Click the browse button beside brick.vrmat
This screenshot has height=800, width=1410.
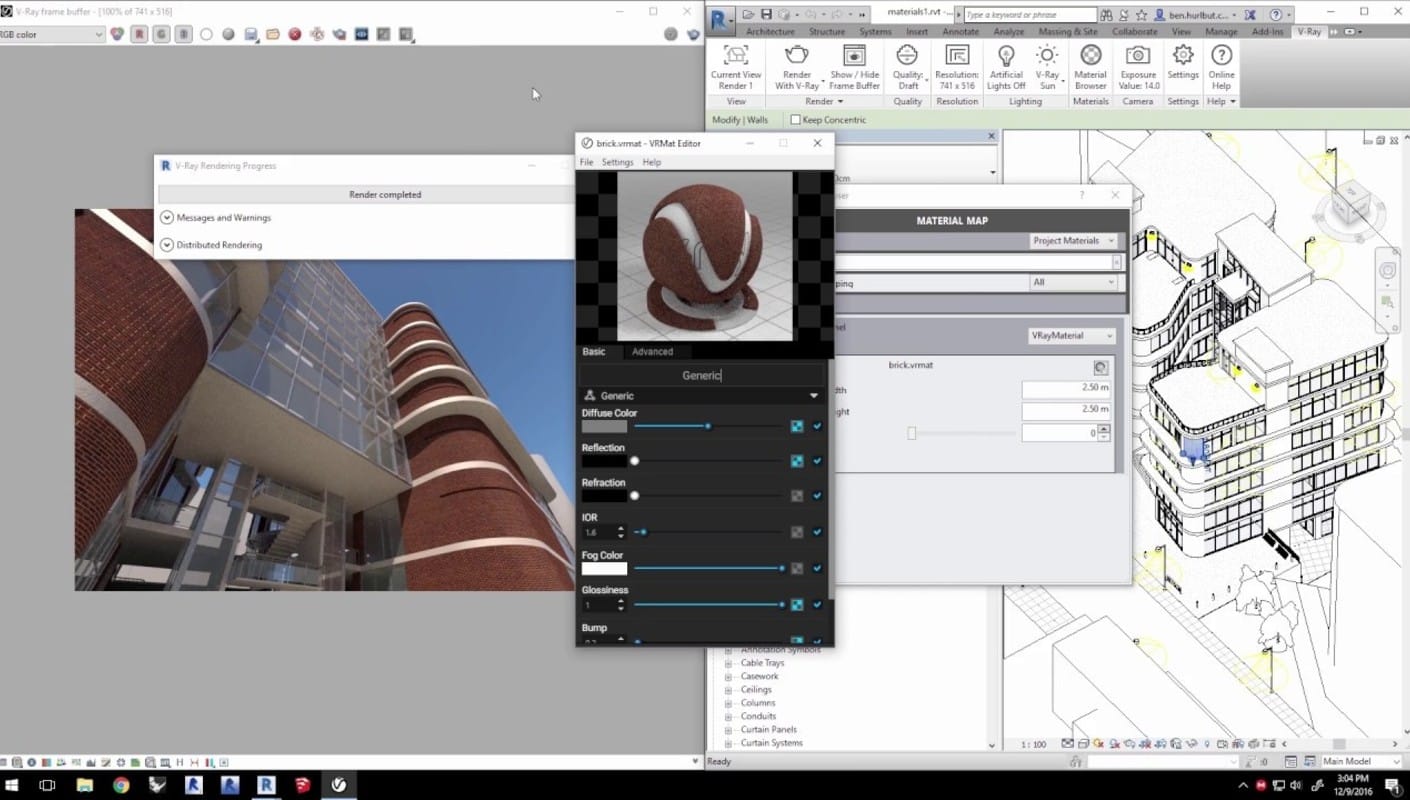point(1100,367)
